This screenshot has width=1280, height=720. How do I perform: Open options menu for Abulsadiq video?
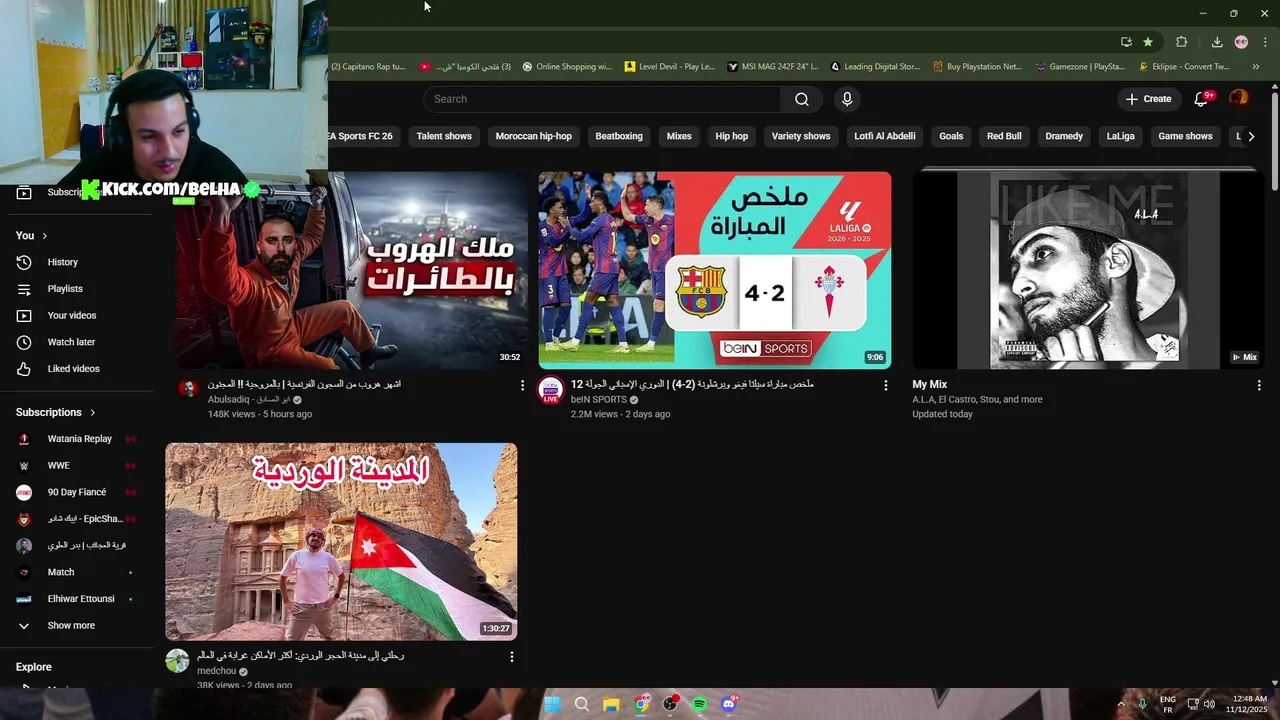pyautogui.click(x=522, y=385)
